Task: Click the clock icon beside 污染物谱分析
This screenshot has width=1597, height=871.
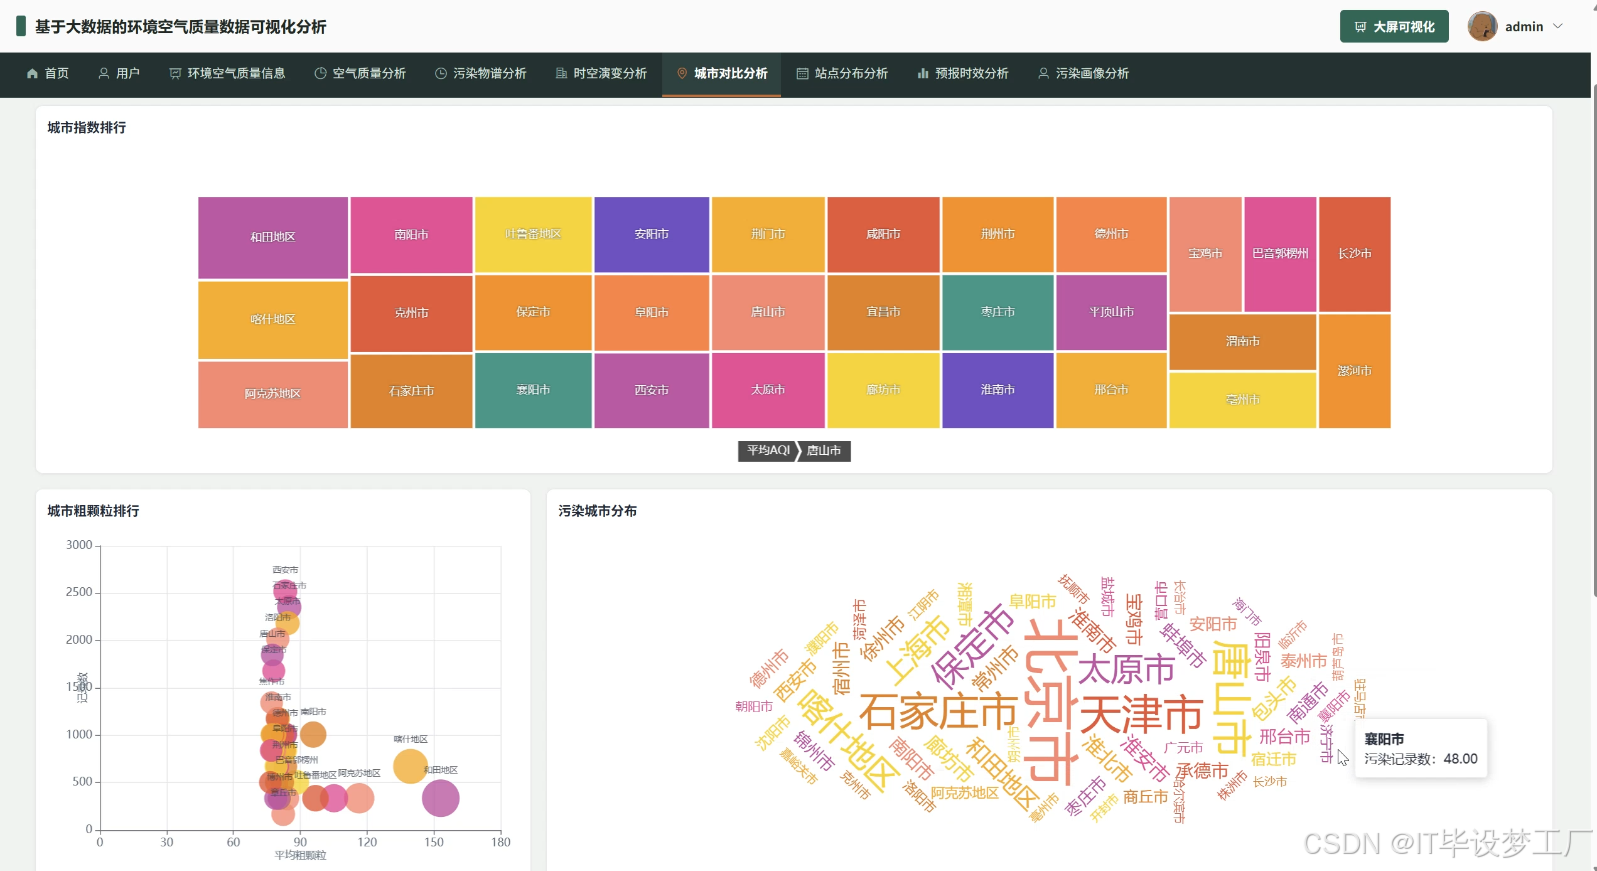Action: 441,74
